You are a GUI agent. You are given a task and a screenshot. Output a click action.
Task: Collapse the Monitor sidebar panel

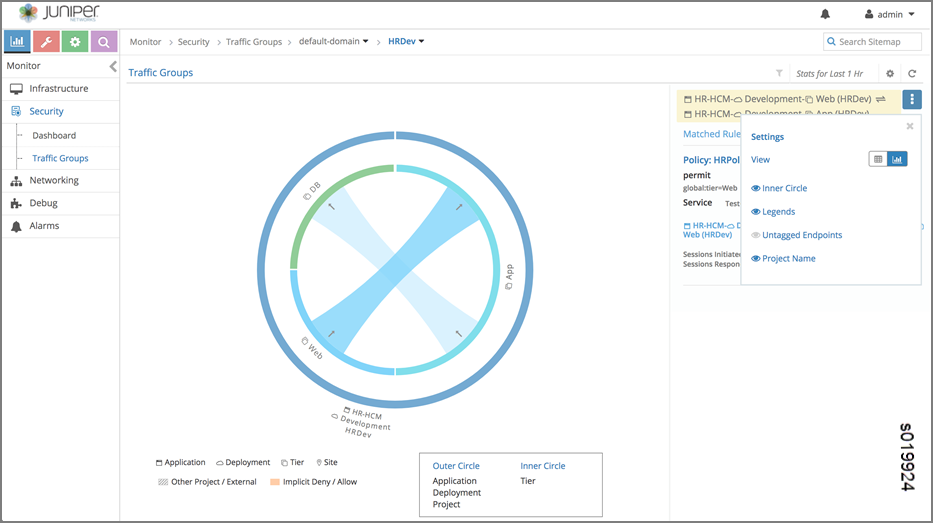[x=113, y=66]
